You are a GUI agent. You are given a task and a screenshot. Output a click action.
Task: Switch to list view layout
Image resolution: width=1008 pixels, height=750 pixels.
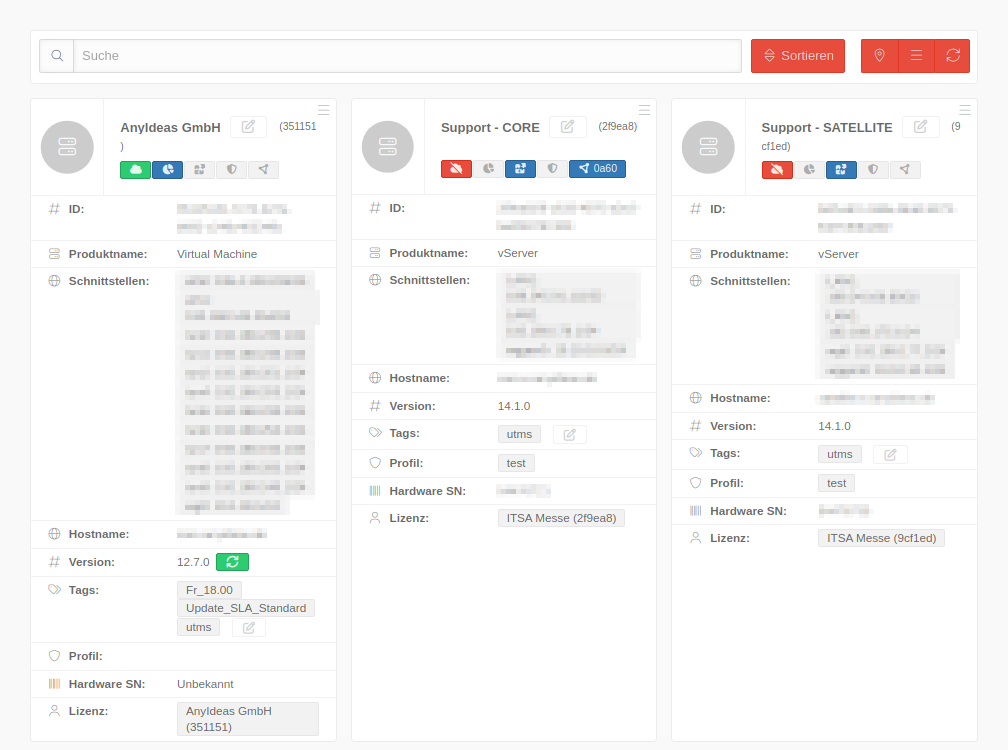916,56
